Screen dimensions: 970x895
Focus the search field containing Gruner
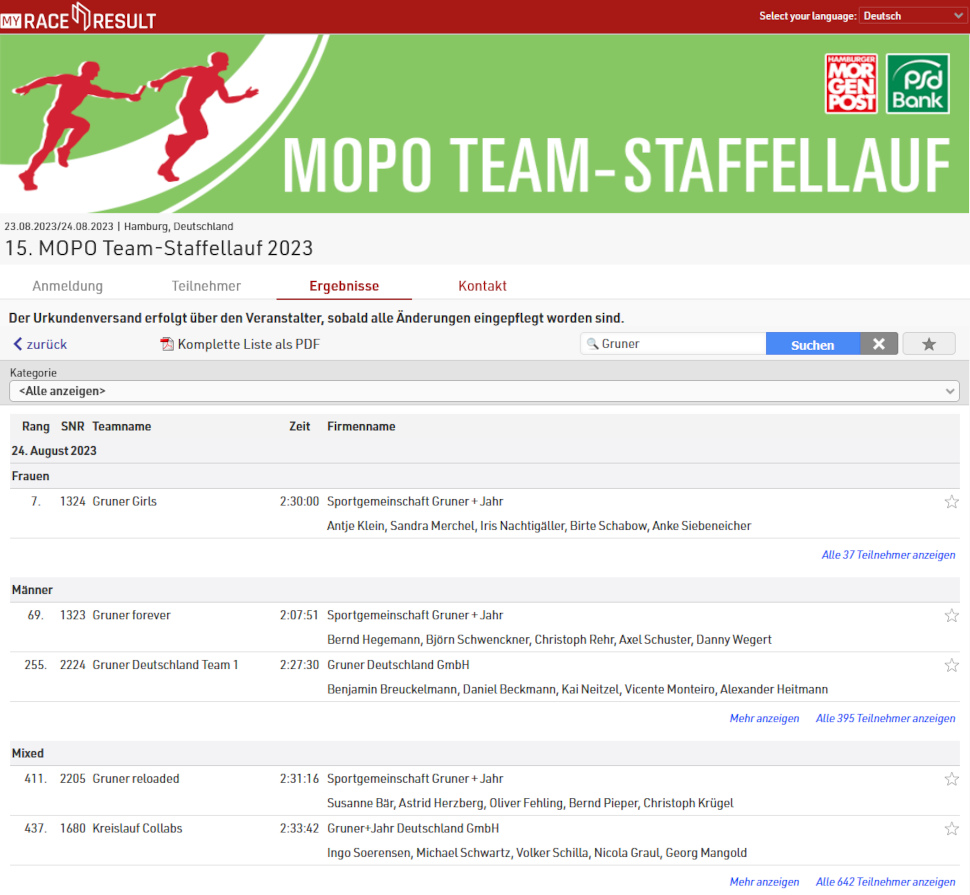[x=673, y=344]
